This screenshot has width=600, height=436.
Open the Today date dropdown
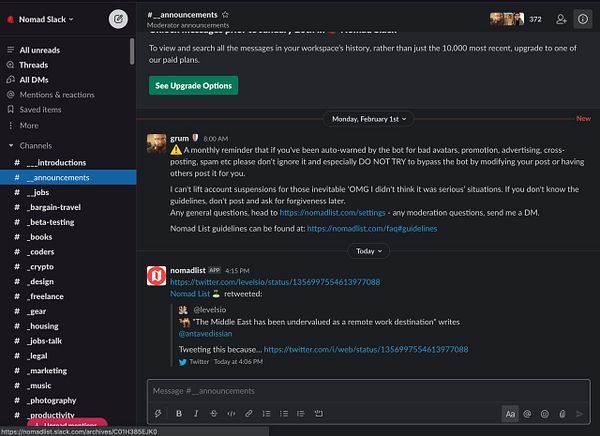click(x=368, y=251)
